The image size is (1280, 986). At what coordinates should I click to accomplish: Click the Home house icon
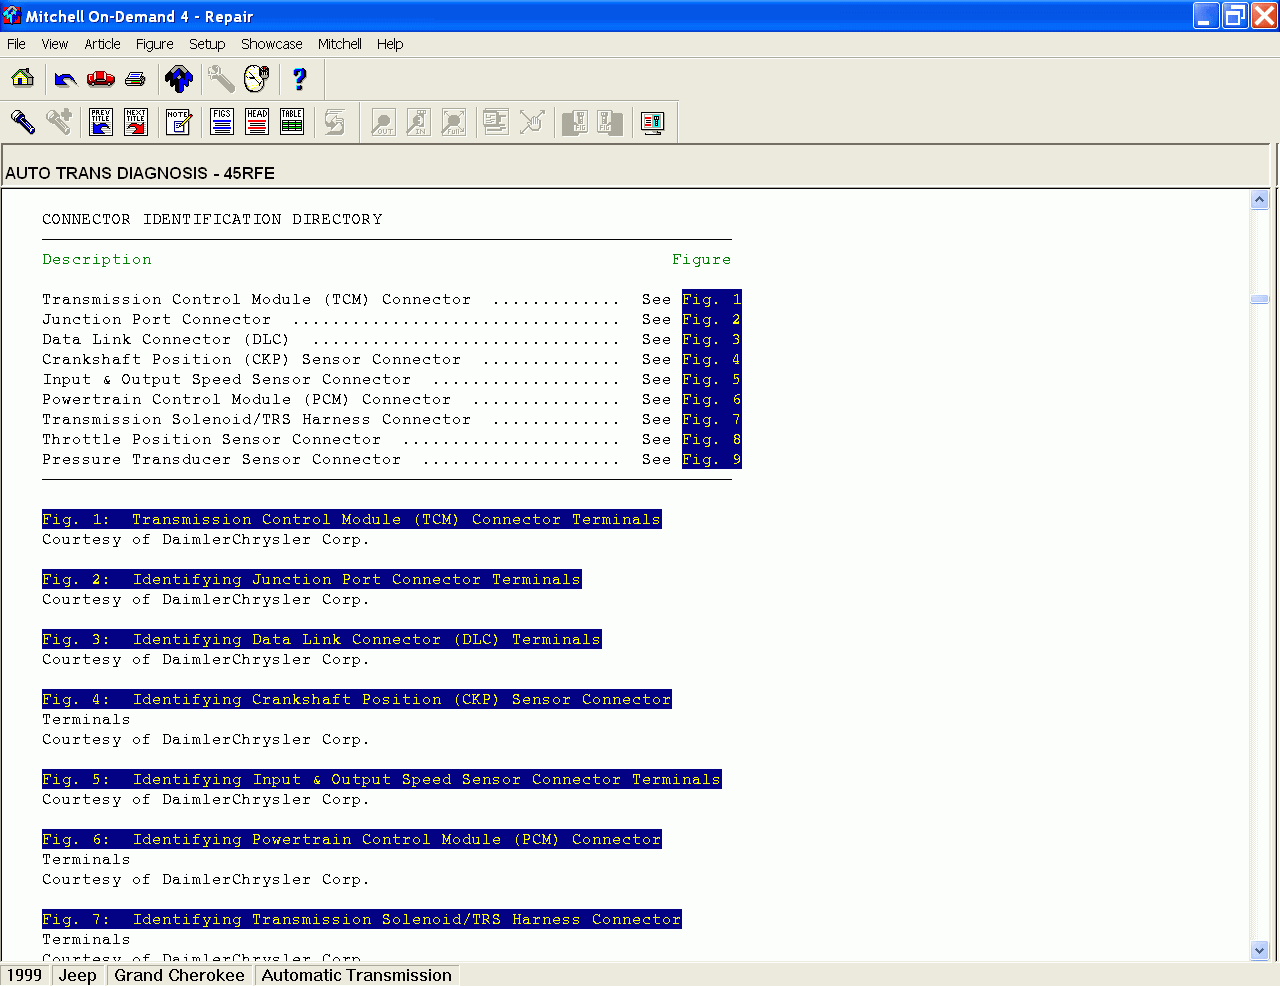pos(23,78)
